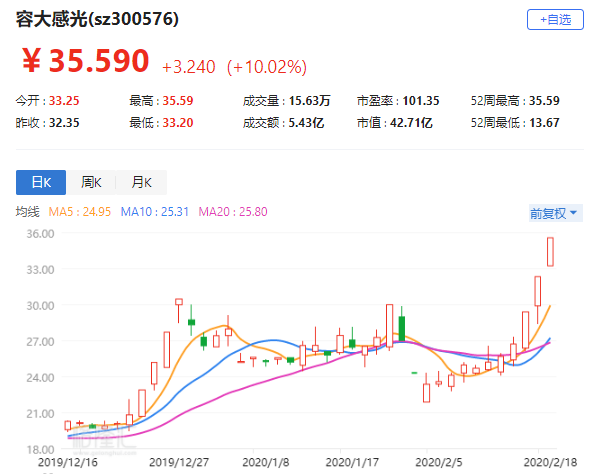Click the 2020/2/18 date marker on axis
The width and height of the screenshot is (592, 474).
point(550,462)
